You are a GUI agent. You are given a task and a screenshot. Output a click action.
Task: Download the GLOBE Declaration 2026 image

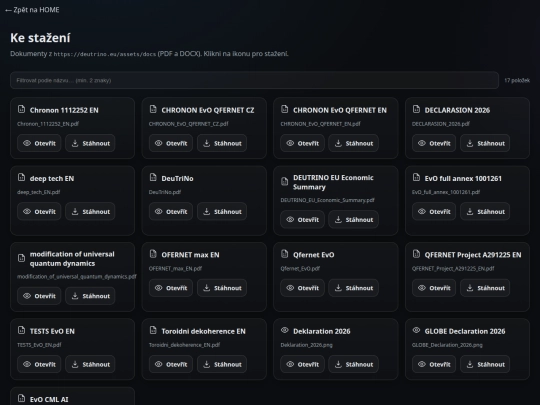point(485,364)
